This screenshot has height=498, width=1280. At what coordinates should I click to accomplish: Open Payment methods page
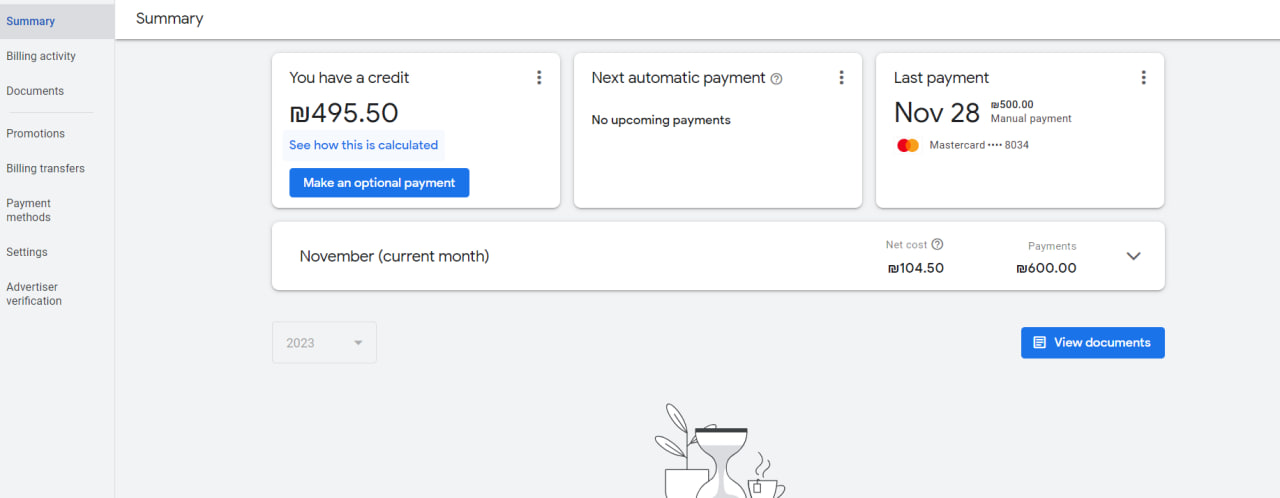click(x=29, y=210)
